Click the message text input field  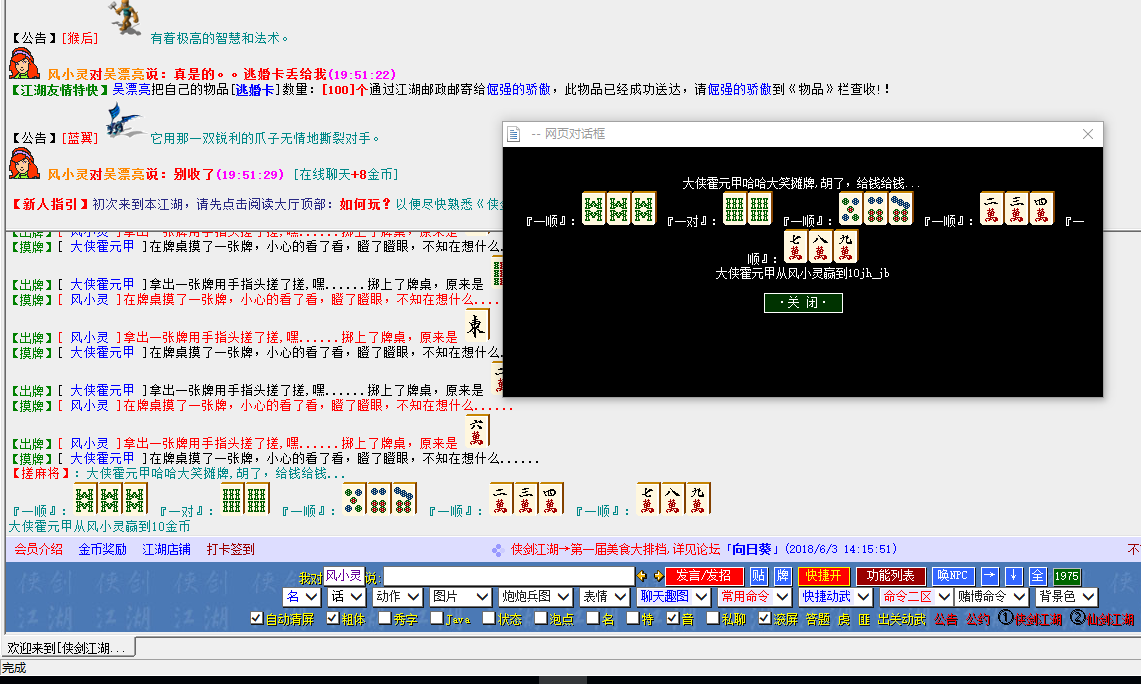pos(509,576)
